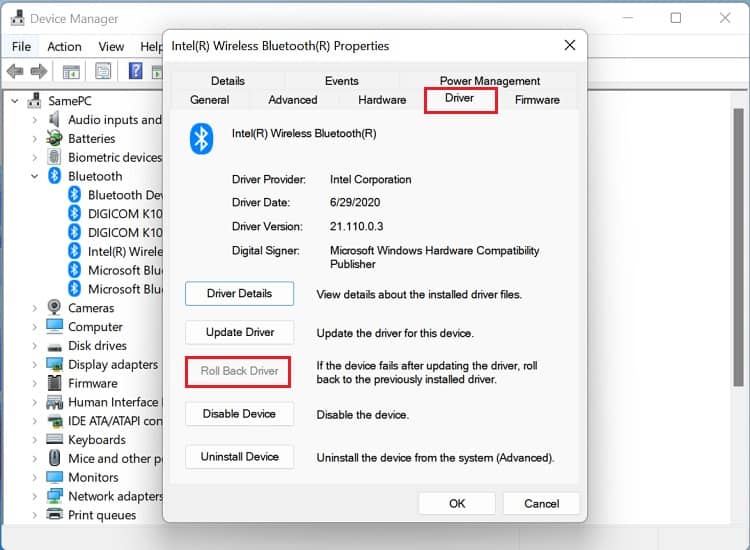Click the forward arrow toolbar icon
This screenshot has height=550, width=750.
pyautogui.click(x=38, y=71)
